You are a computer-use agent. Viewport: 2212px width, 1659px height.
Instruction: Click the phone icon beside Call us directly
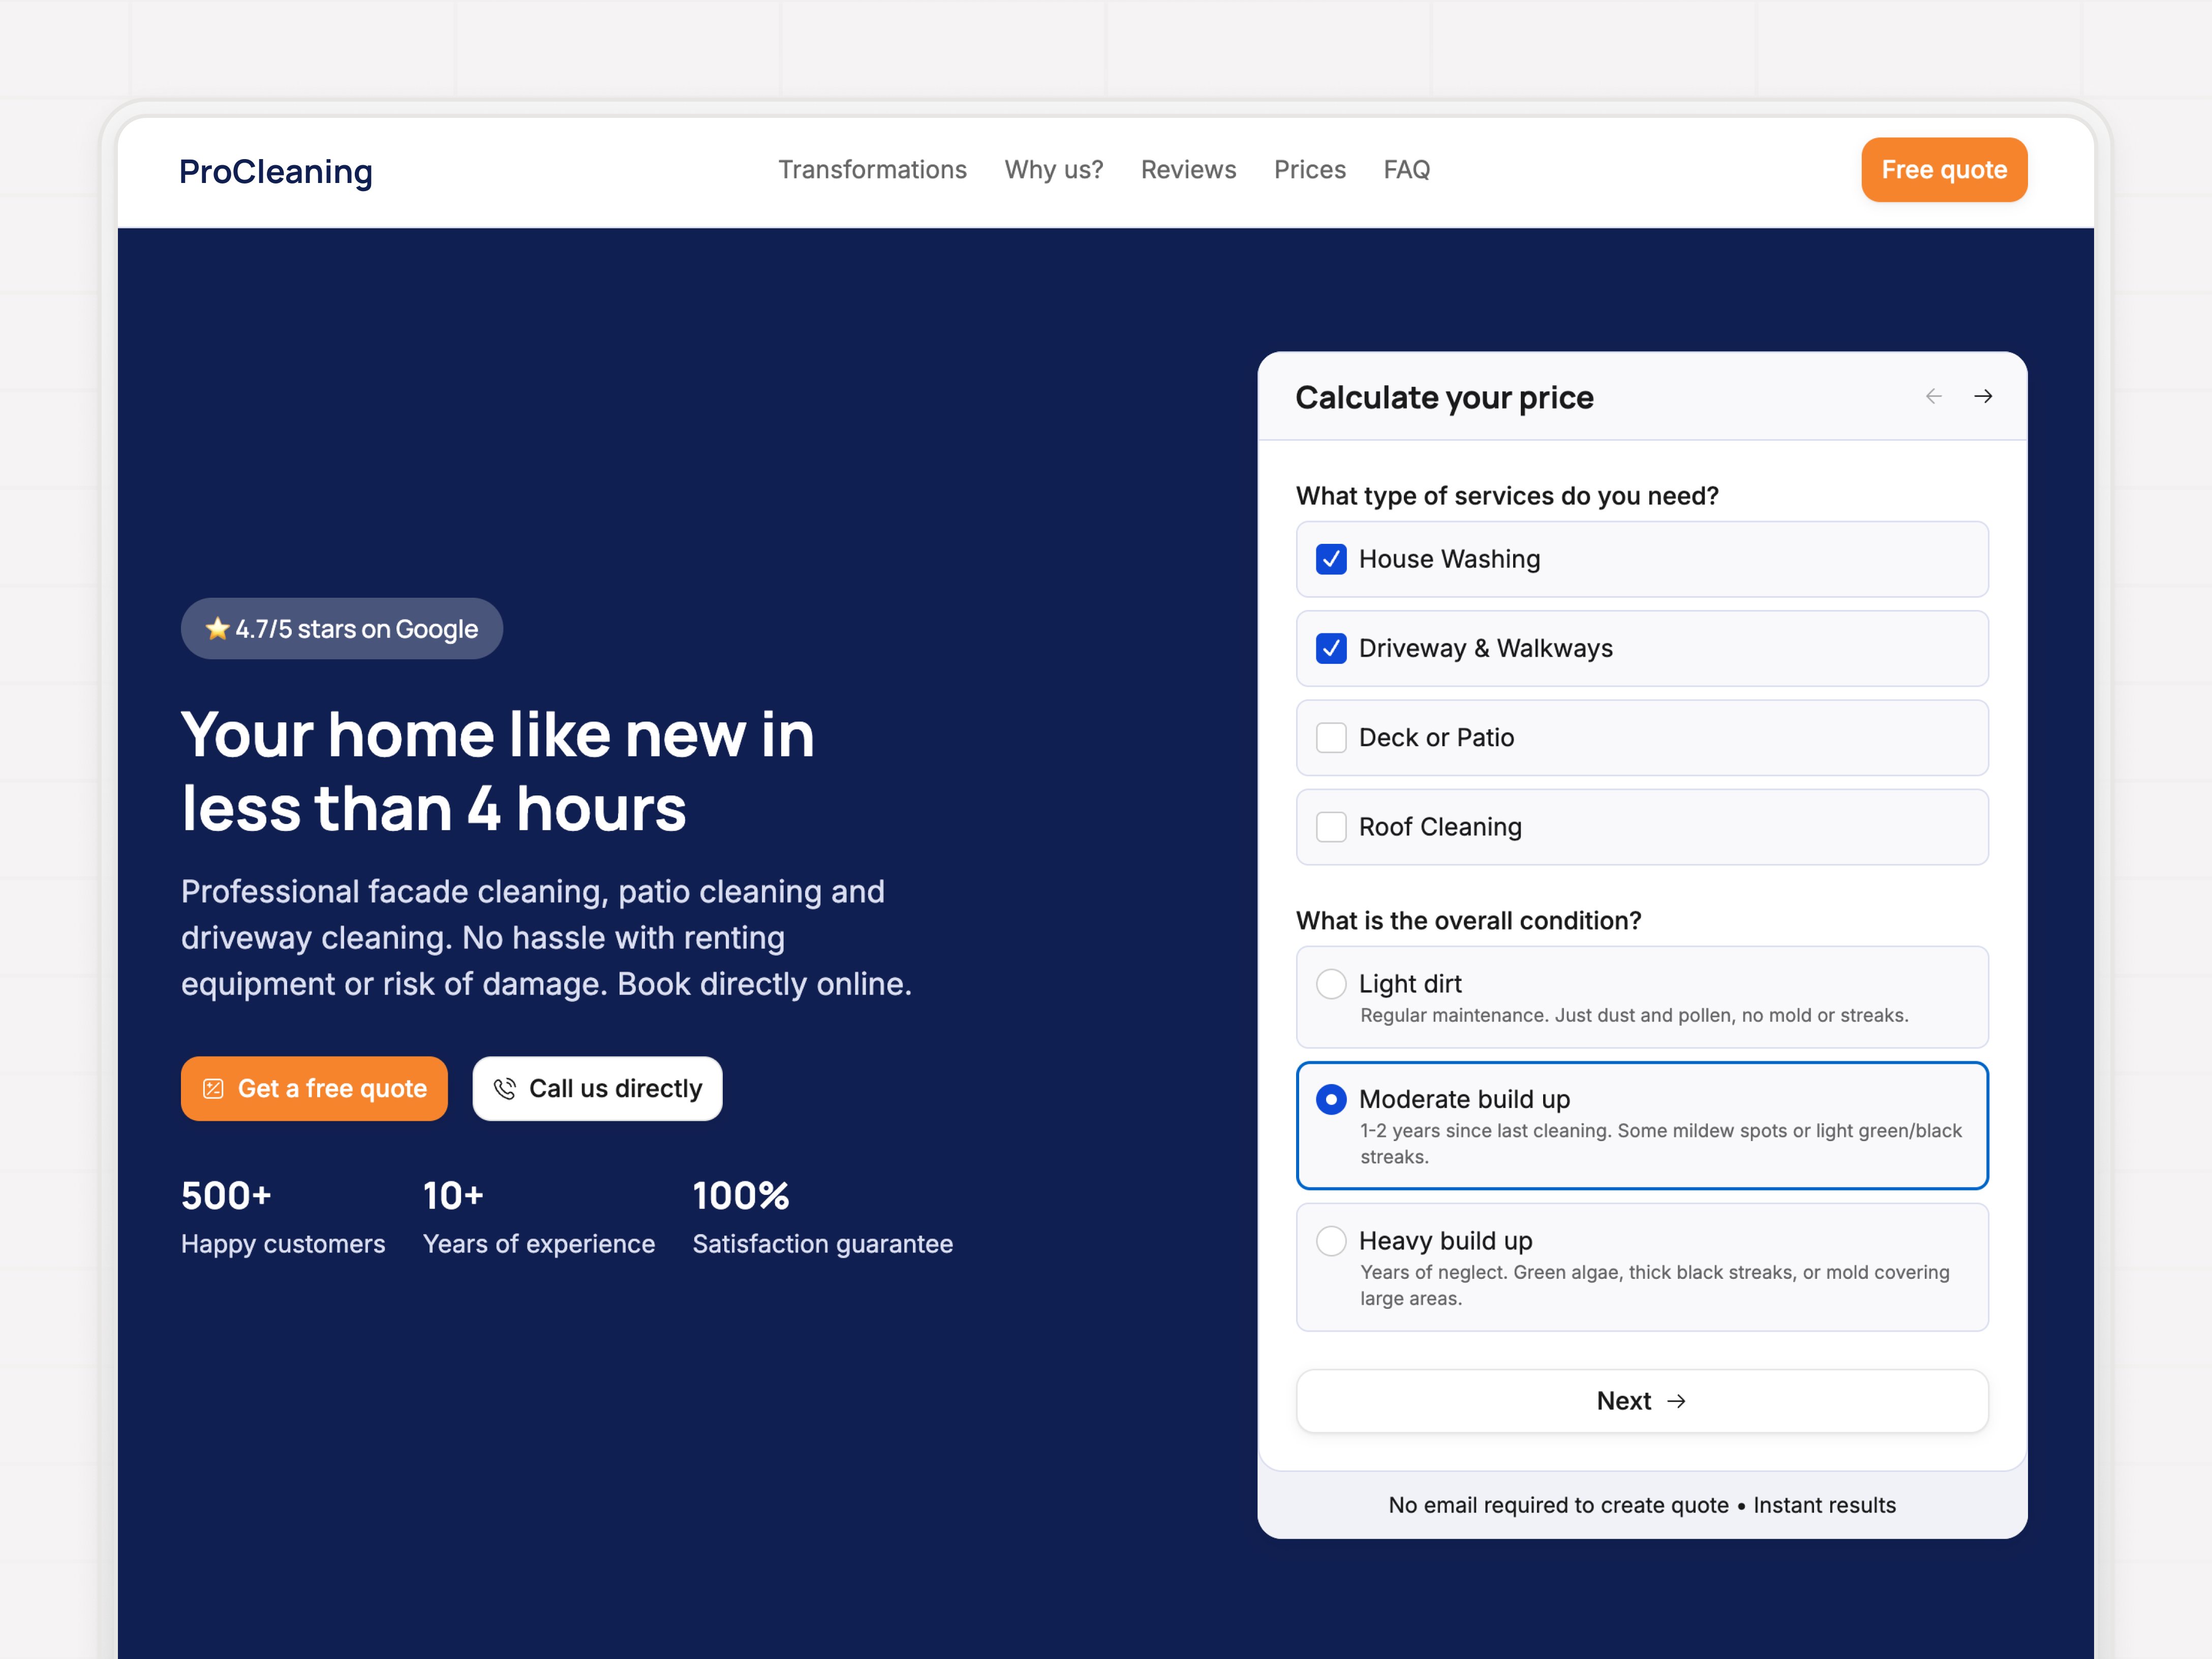click(x=505, y=1088)
